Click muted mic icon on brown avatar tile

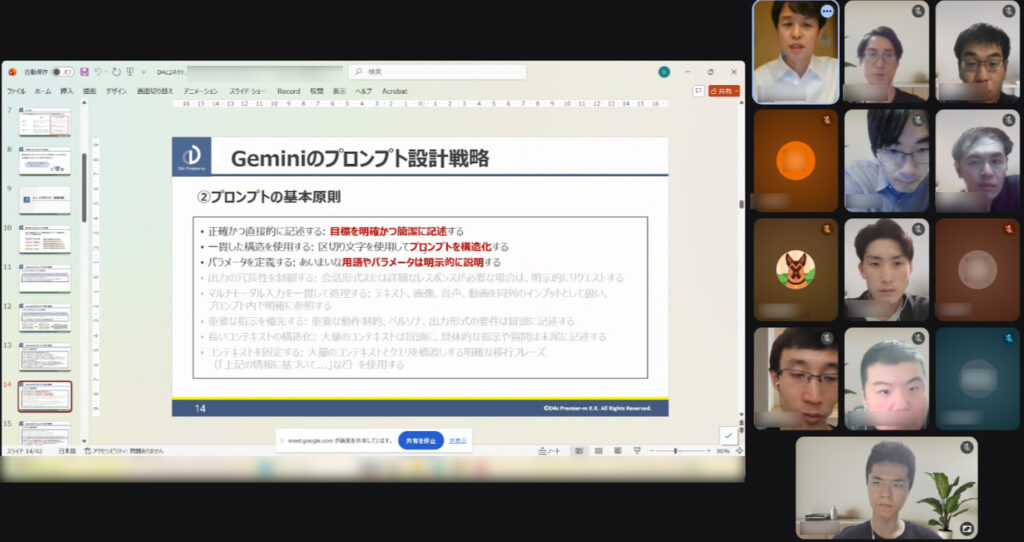click(x=1009, y=229)
